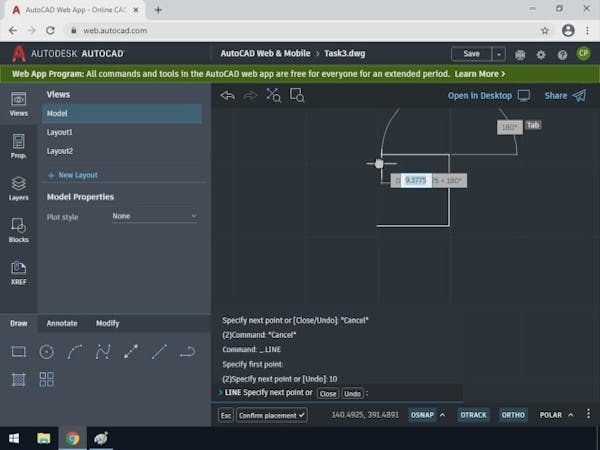Image resolution: width=600 pixels, height=450 pixels.
Task: Open the Prop. properties panel
Action: click(x=18, y=146)
